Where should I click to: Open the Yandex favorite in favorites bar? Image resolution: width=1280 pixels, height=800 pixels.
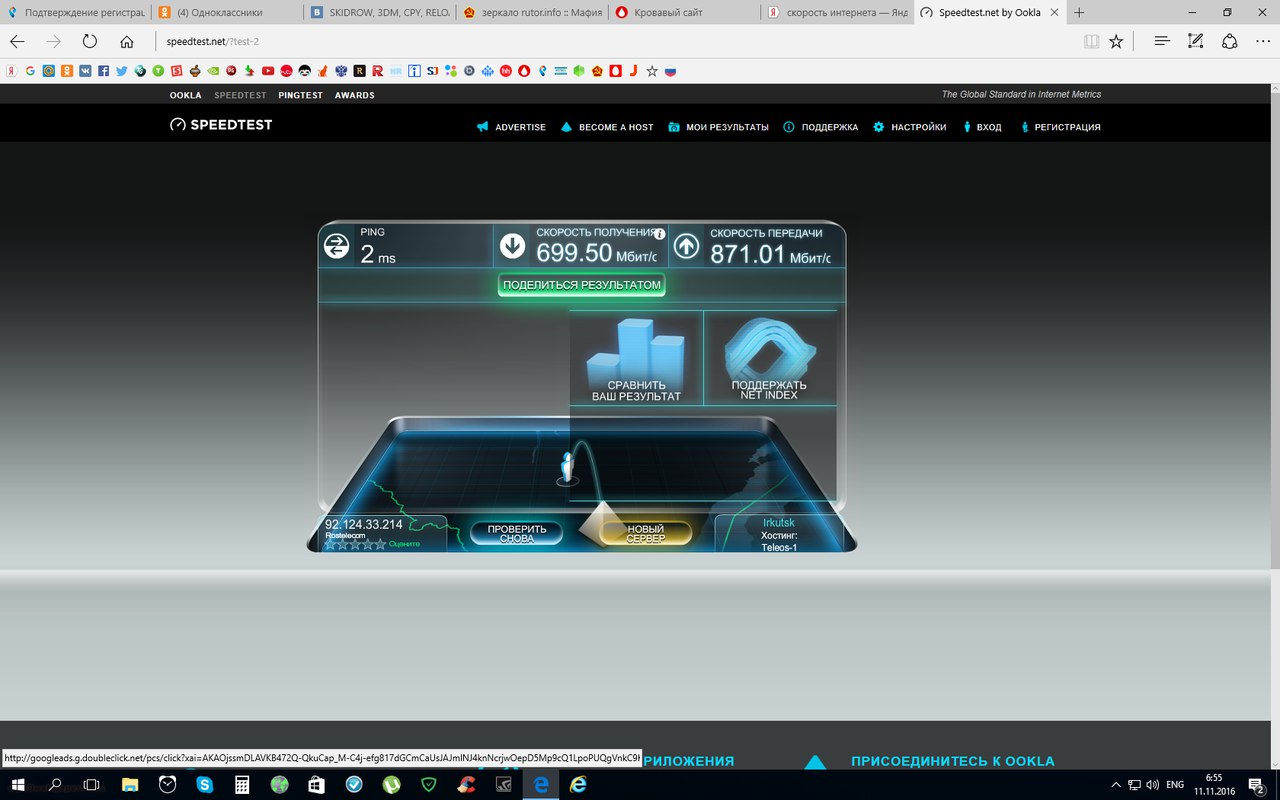pos(12,71)
